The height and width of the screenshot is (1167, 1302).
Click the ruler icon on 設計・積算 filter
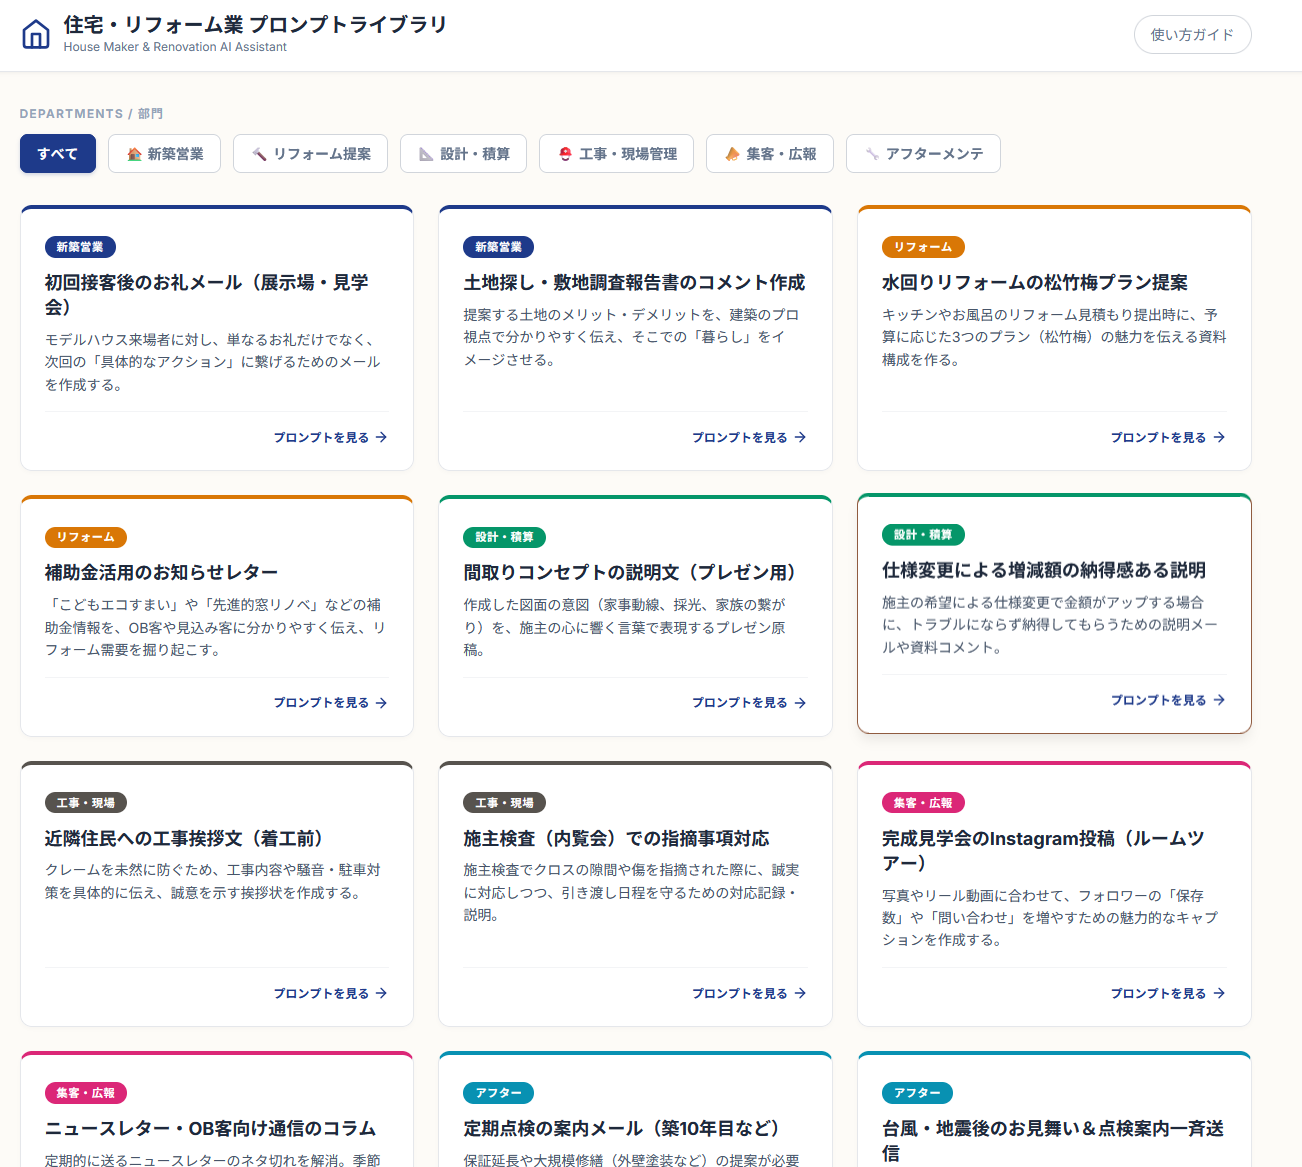[426, 154]
